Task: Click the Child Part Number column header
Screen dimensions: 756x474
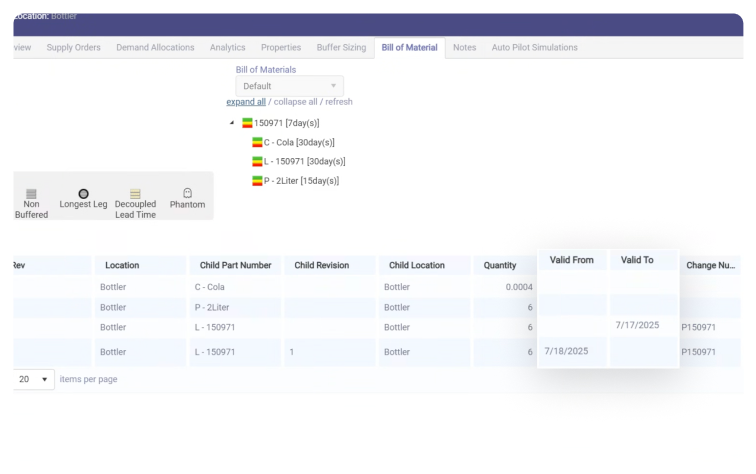Action: (x=233, y=266)
